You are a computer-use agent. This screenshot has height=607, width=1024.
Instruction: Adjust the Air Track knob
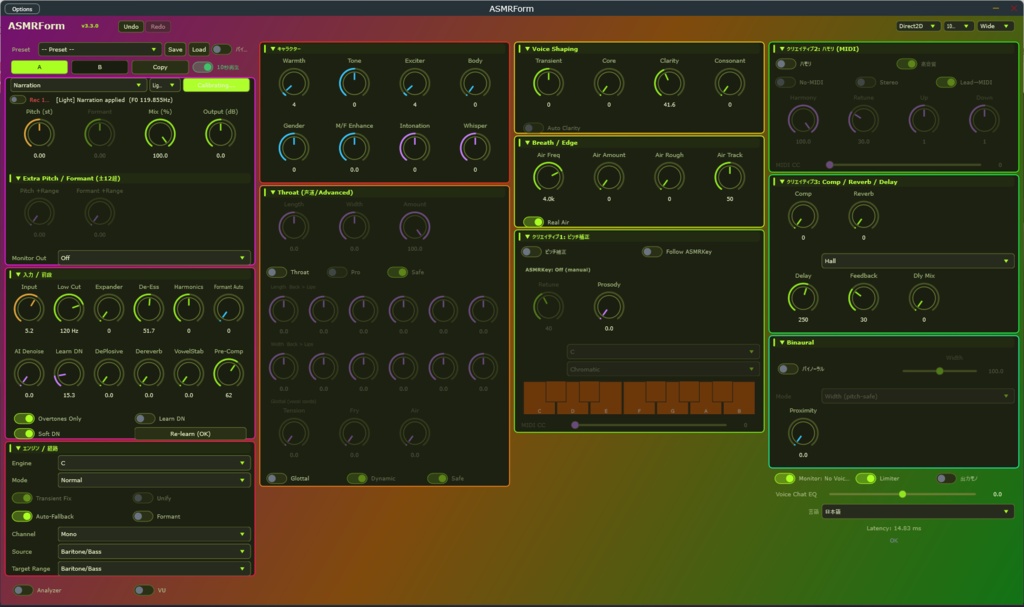(x=729, y=177)
